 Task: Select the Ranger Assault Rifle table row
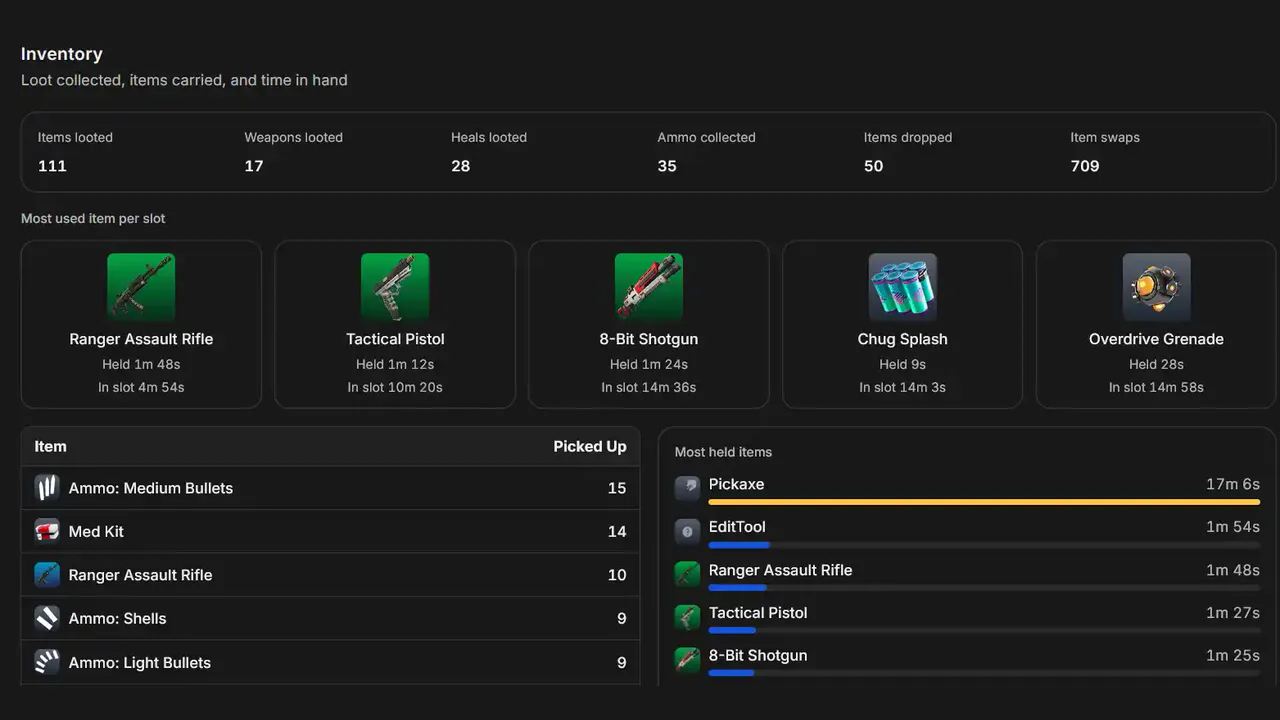330,575
